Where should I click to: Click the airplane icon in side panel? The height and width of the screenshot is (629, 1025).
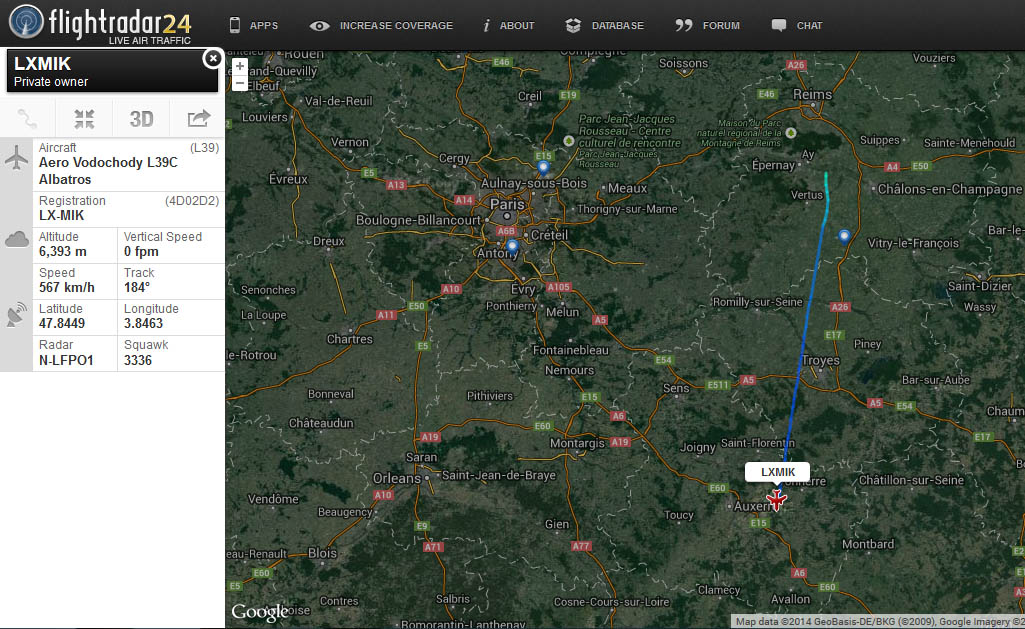point(16,158)
